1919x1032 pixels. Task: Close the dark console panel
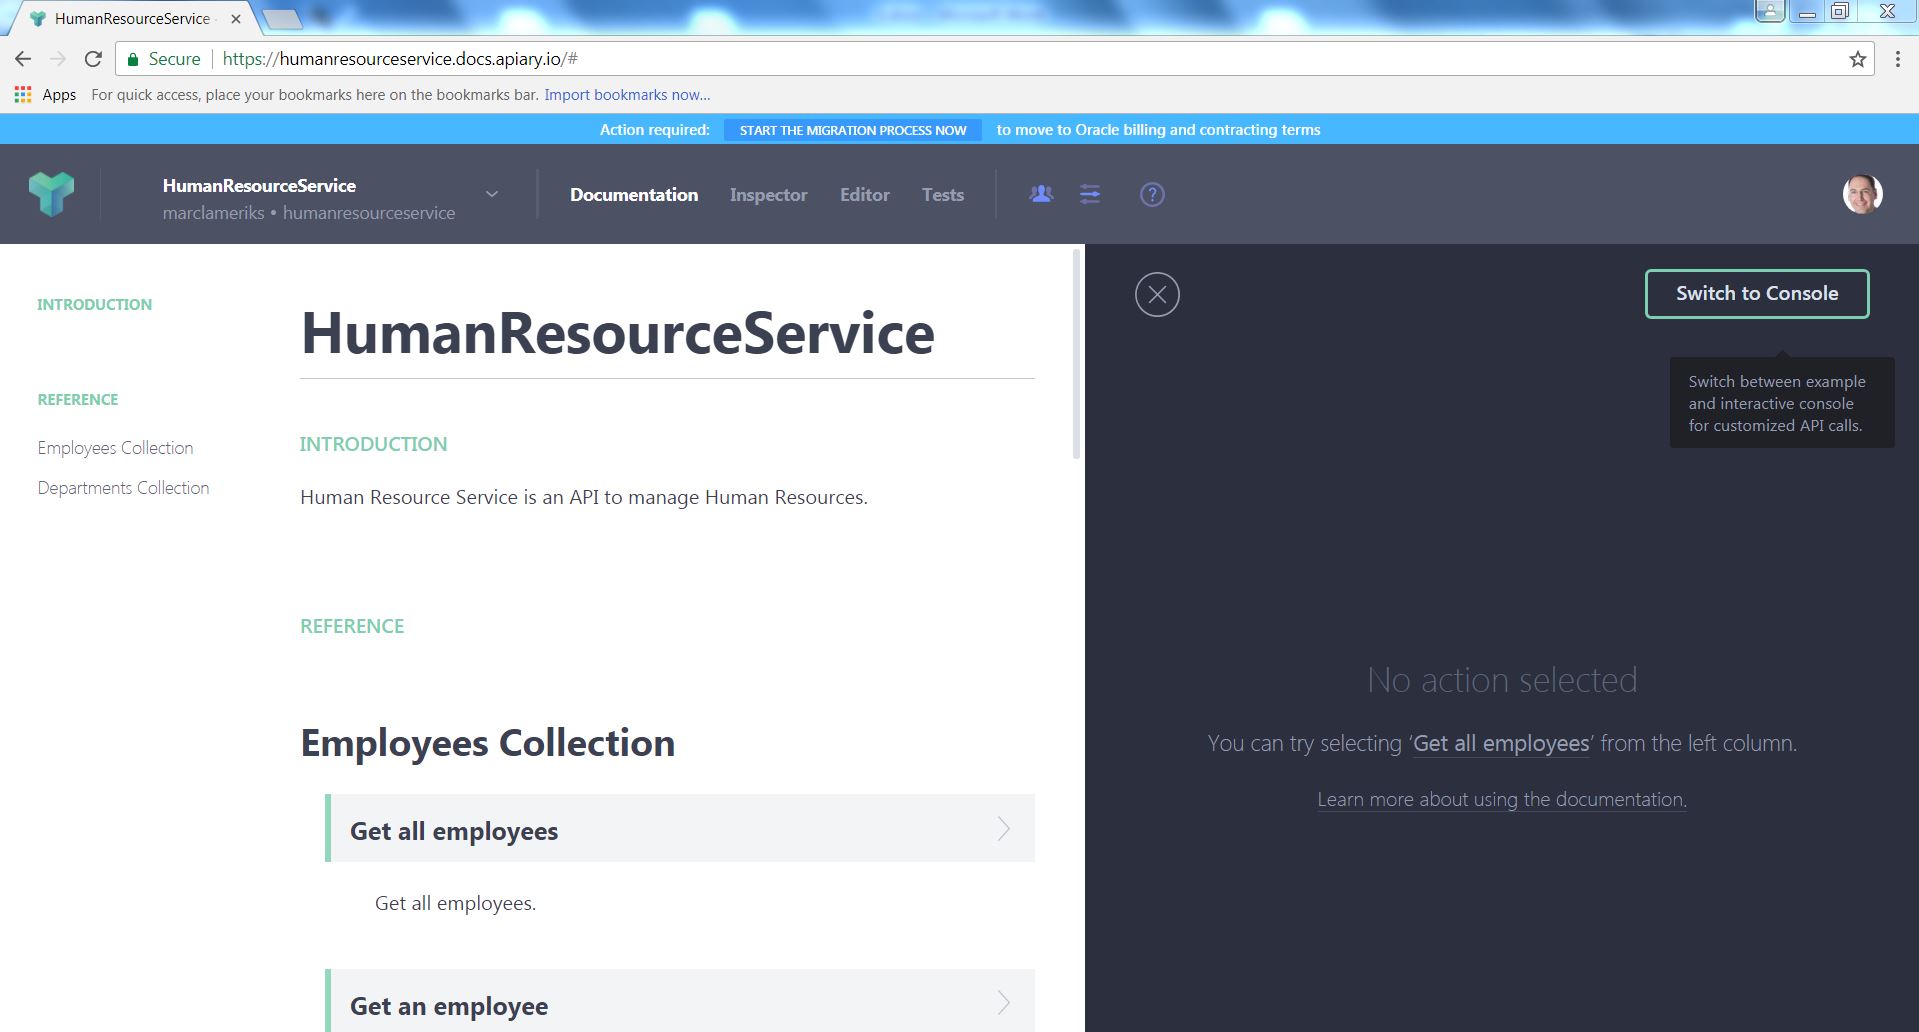[x=1157, y=295]
